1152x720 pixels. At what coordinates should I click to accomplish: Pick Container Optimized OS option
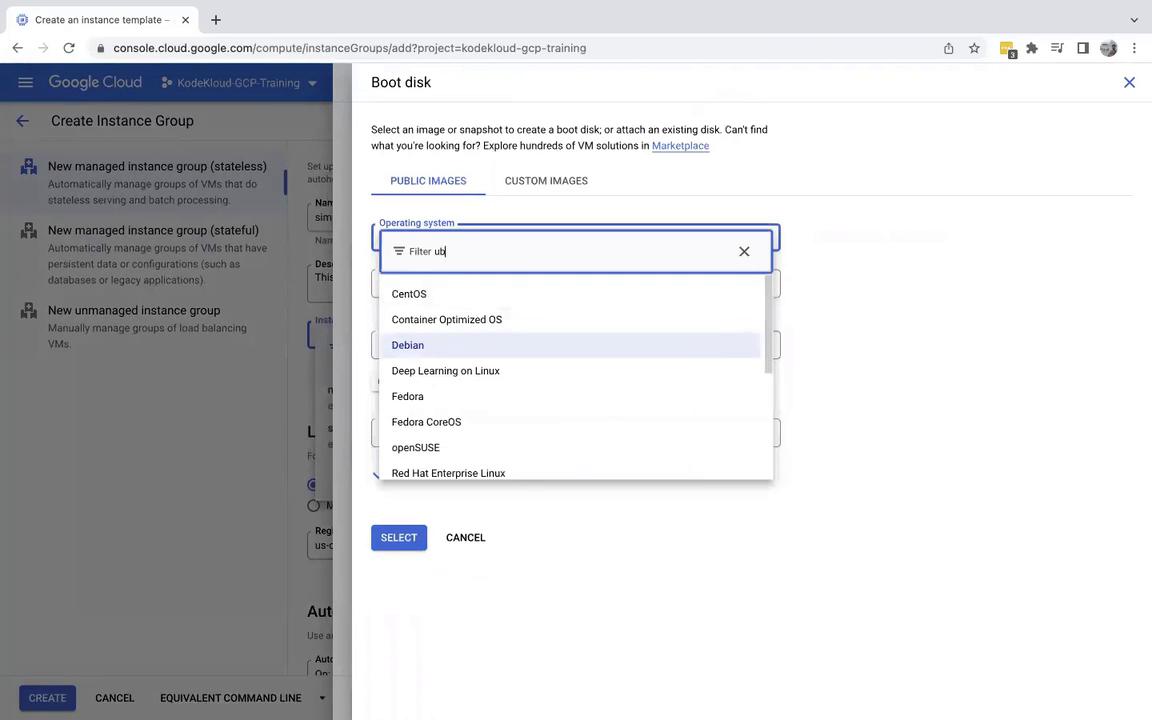click(x=447, y=320)
